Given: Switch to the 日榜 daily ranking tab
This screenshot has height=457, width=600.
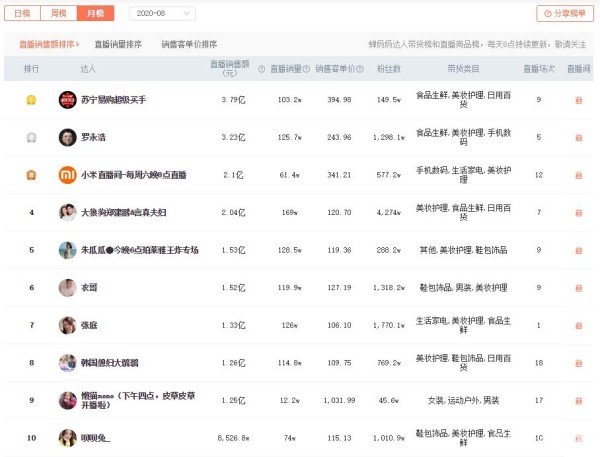Looking at the screenshot, I should pos(22,13).
